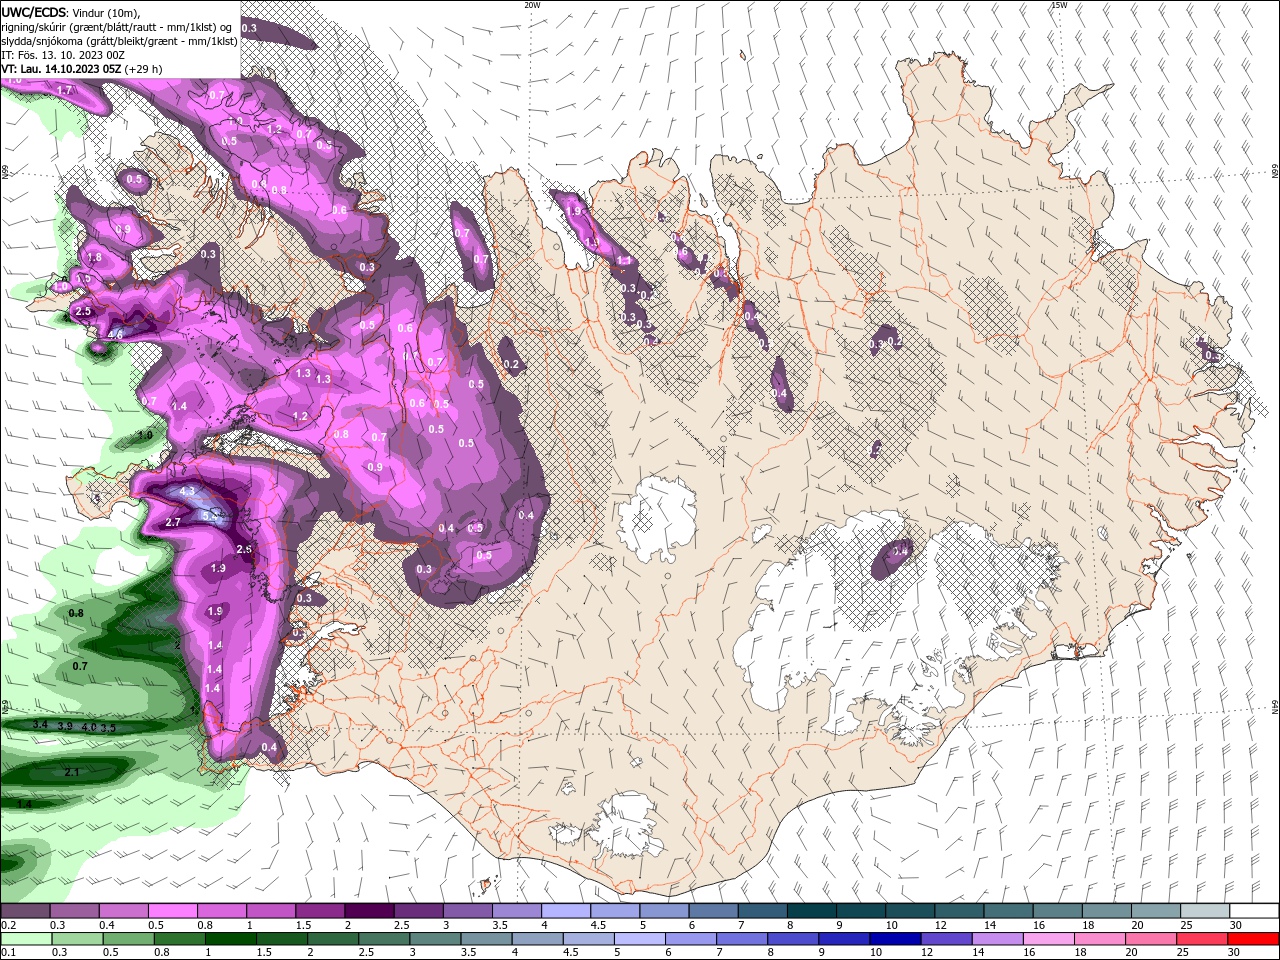Click the '30' label of the upper legend row
The width and height of the screenshot is (1280, 960).
click(1236, 925)
